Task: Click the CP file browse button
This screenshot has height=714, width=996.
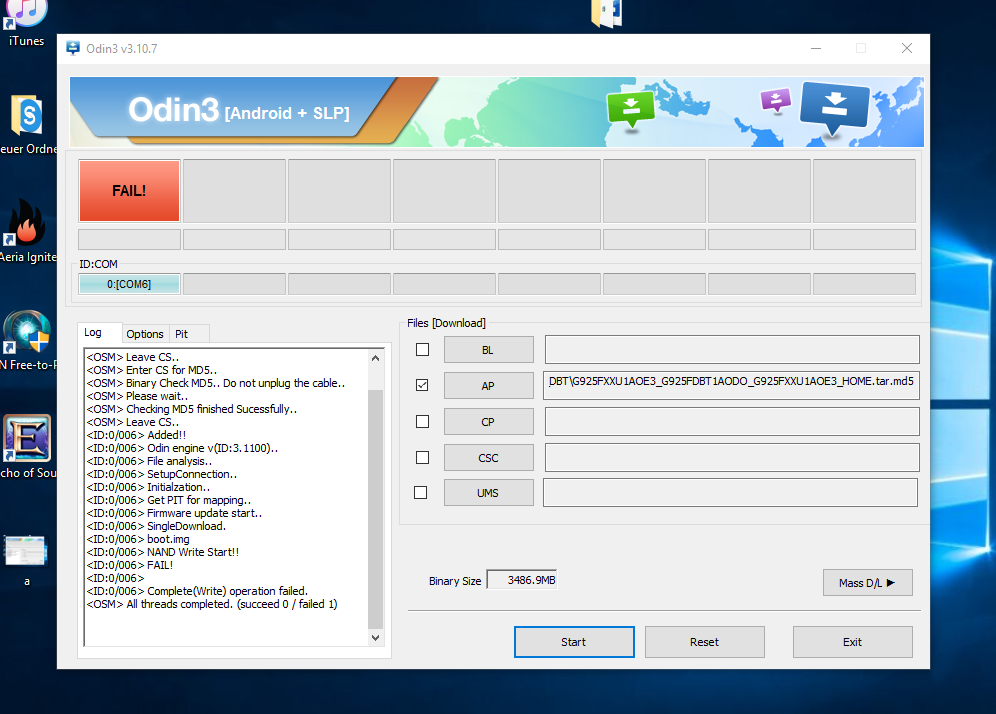Action: click(488, 422)
